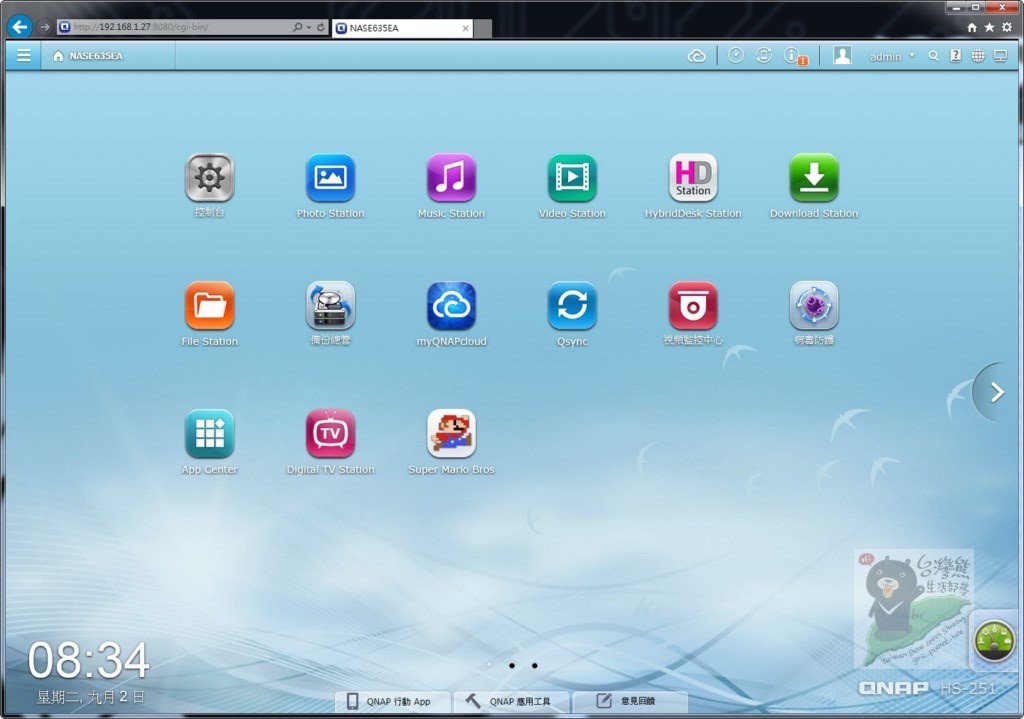The image size is (1024, 719).
Task: Open the language globe icon
Action: pyautogui.click(x=978, y=56)
